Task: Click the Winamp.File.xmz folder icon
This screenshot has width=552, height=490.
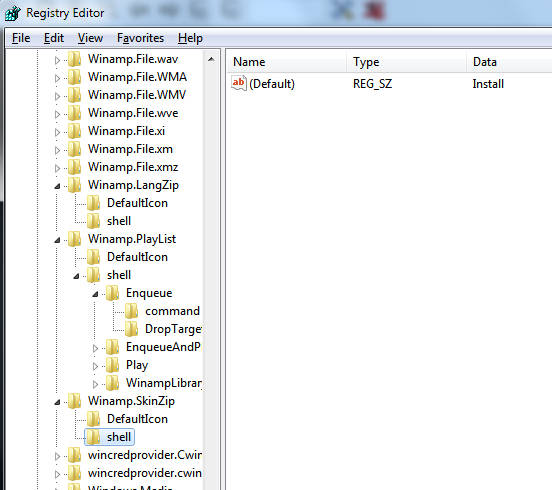Action: click(x=75, y=167)
